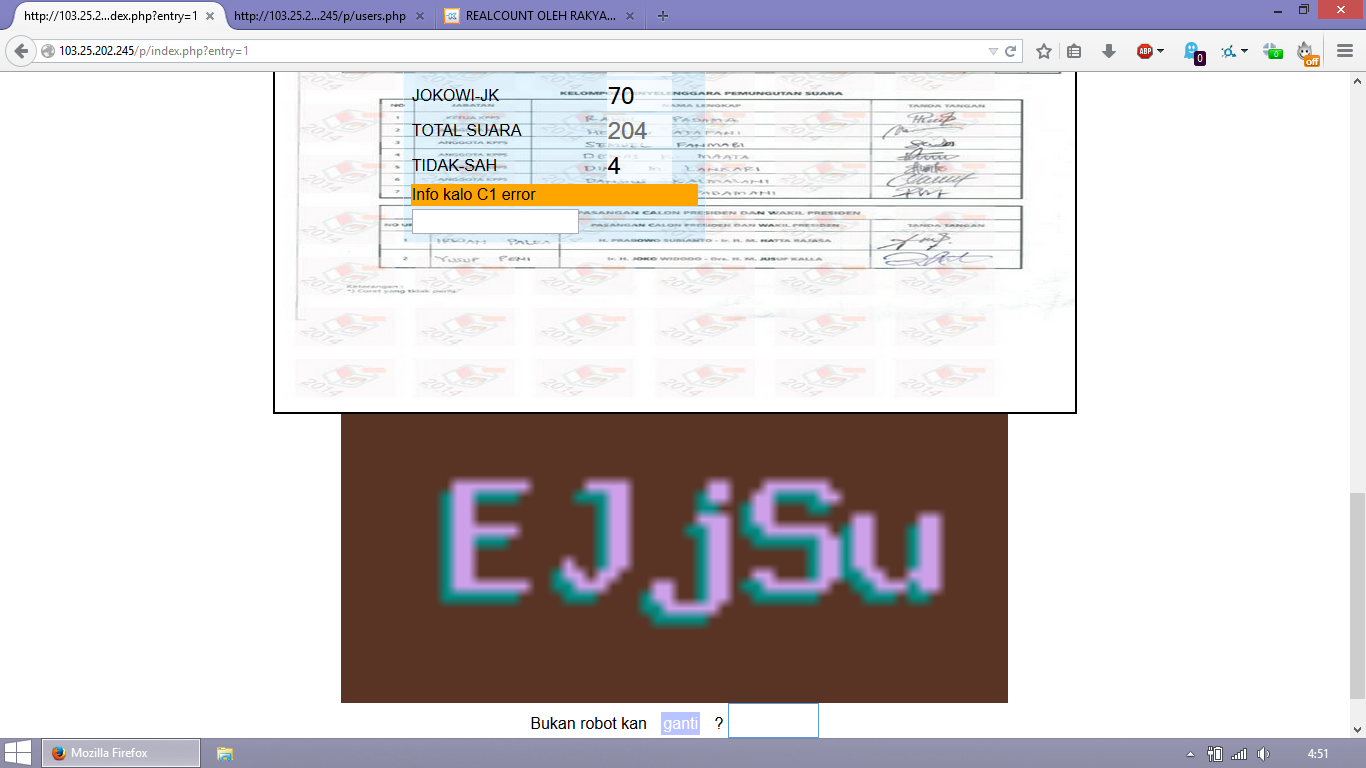1366x768 pixels.
Task: Click the volume speaker tray icon
Action: (1263, 753)
